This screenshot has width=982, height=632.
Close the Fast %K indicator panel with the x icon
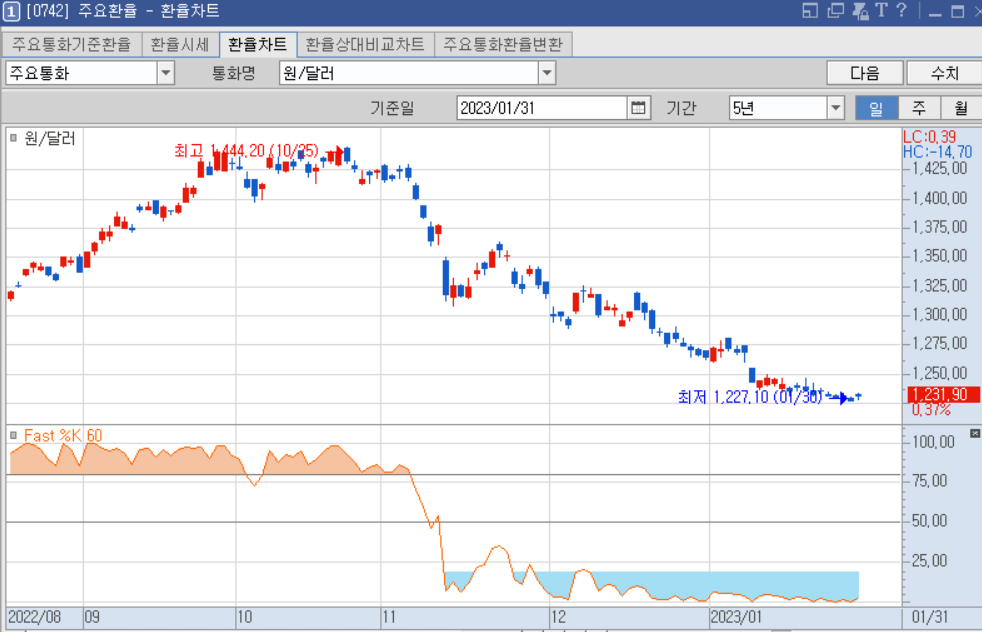pyautogui.click(x=974, y=433)
